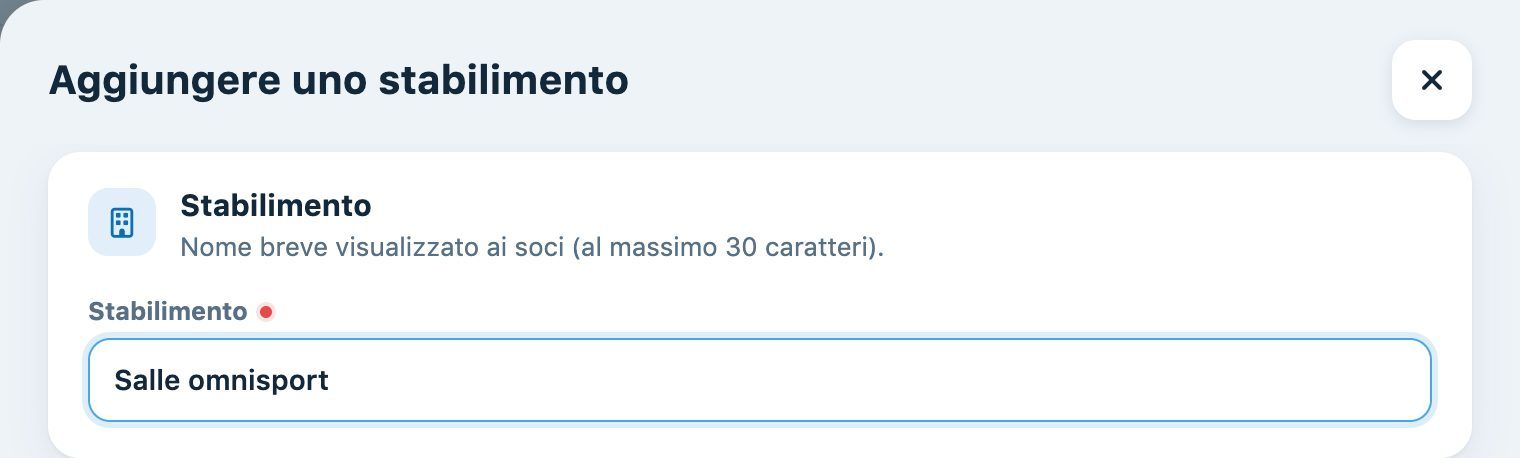Close the Aggiungere uno stabilimento dialog

click(1431, 80)
